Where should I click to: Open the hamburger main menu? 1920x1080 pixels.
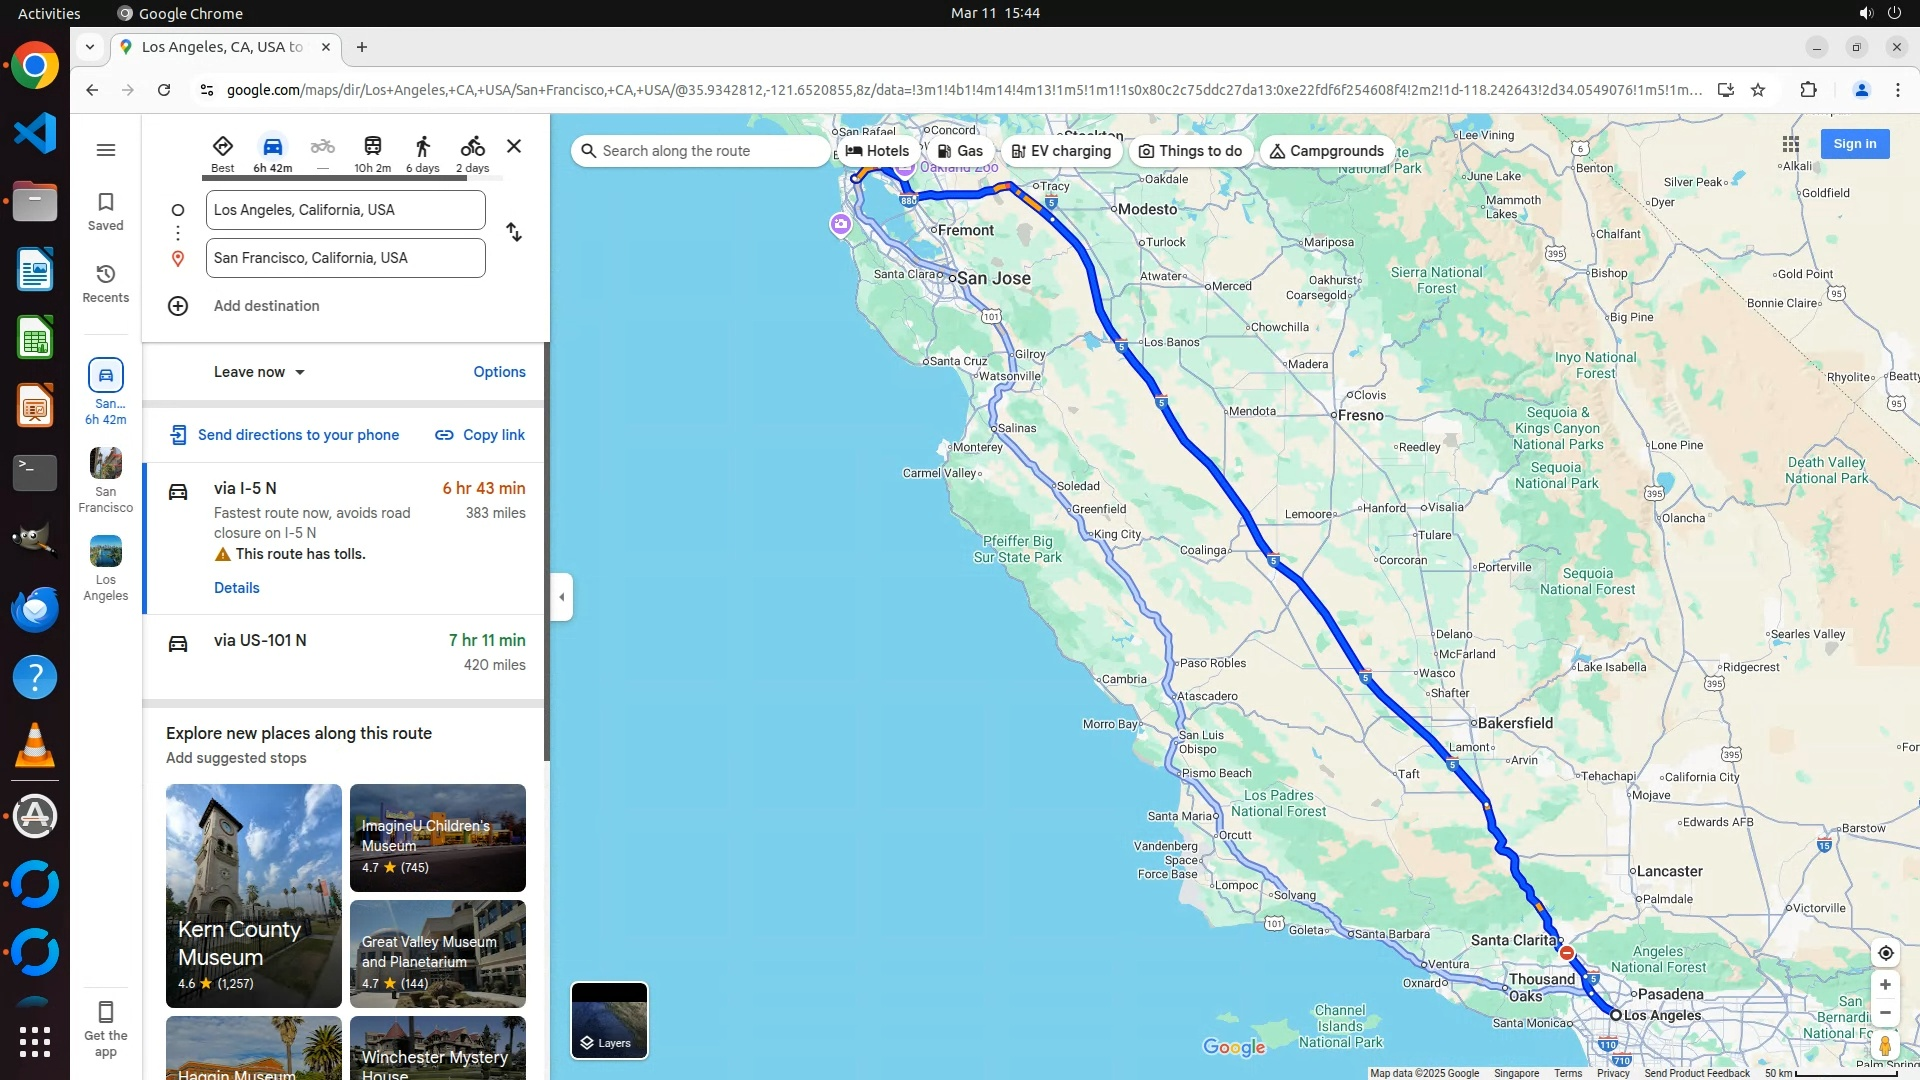[x=106, y=150]
